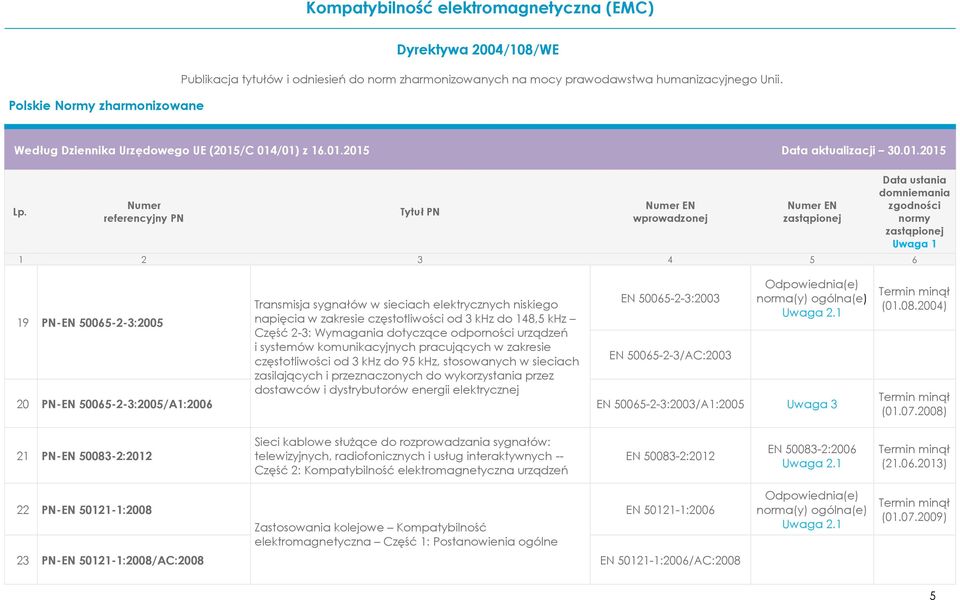Open Uwaga 2.1 under EN 50083-2:2006
960x600 pixels.
[811, 463]
